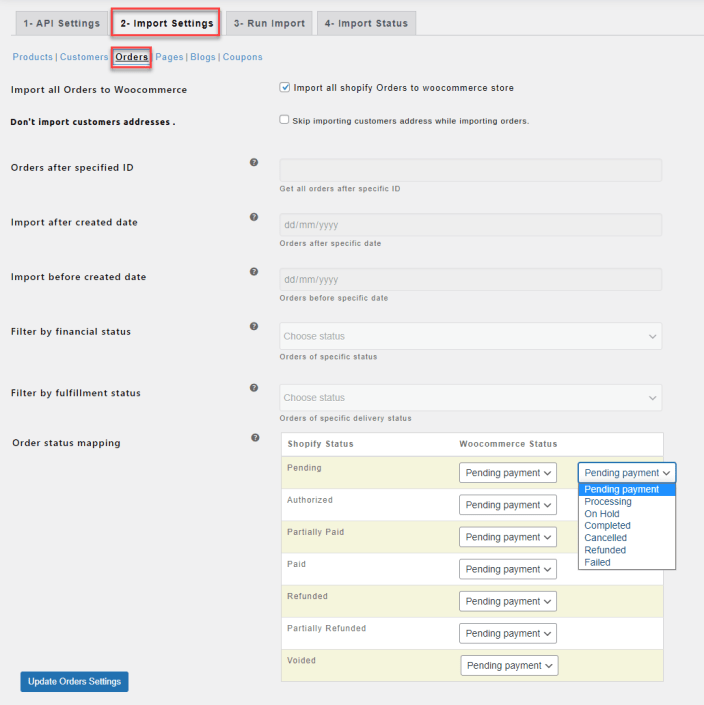The height and width of the screenshot is (705, 704).
Task: Open Coupons settings link
Action: (243, 57)
